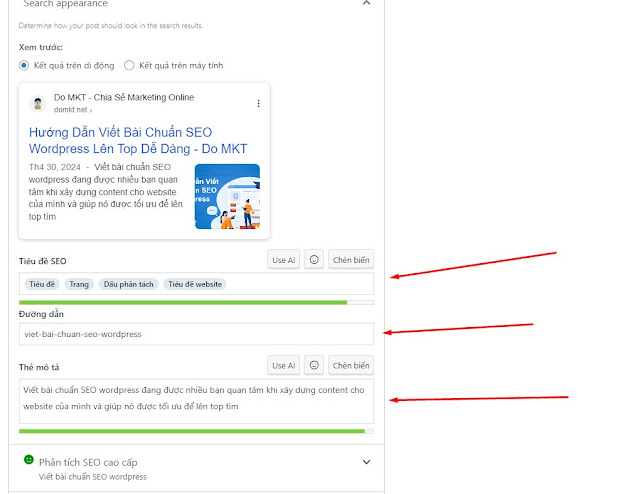Open the three-dot menu in preview card
639x494 pixels.
258,104
